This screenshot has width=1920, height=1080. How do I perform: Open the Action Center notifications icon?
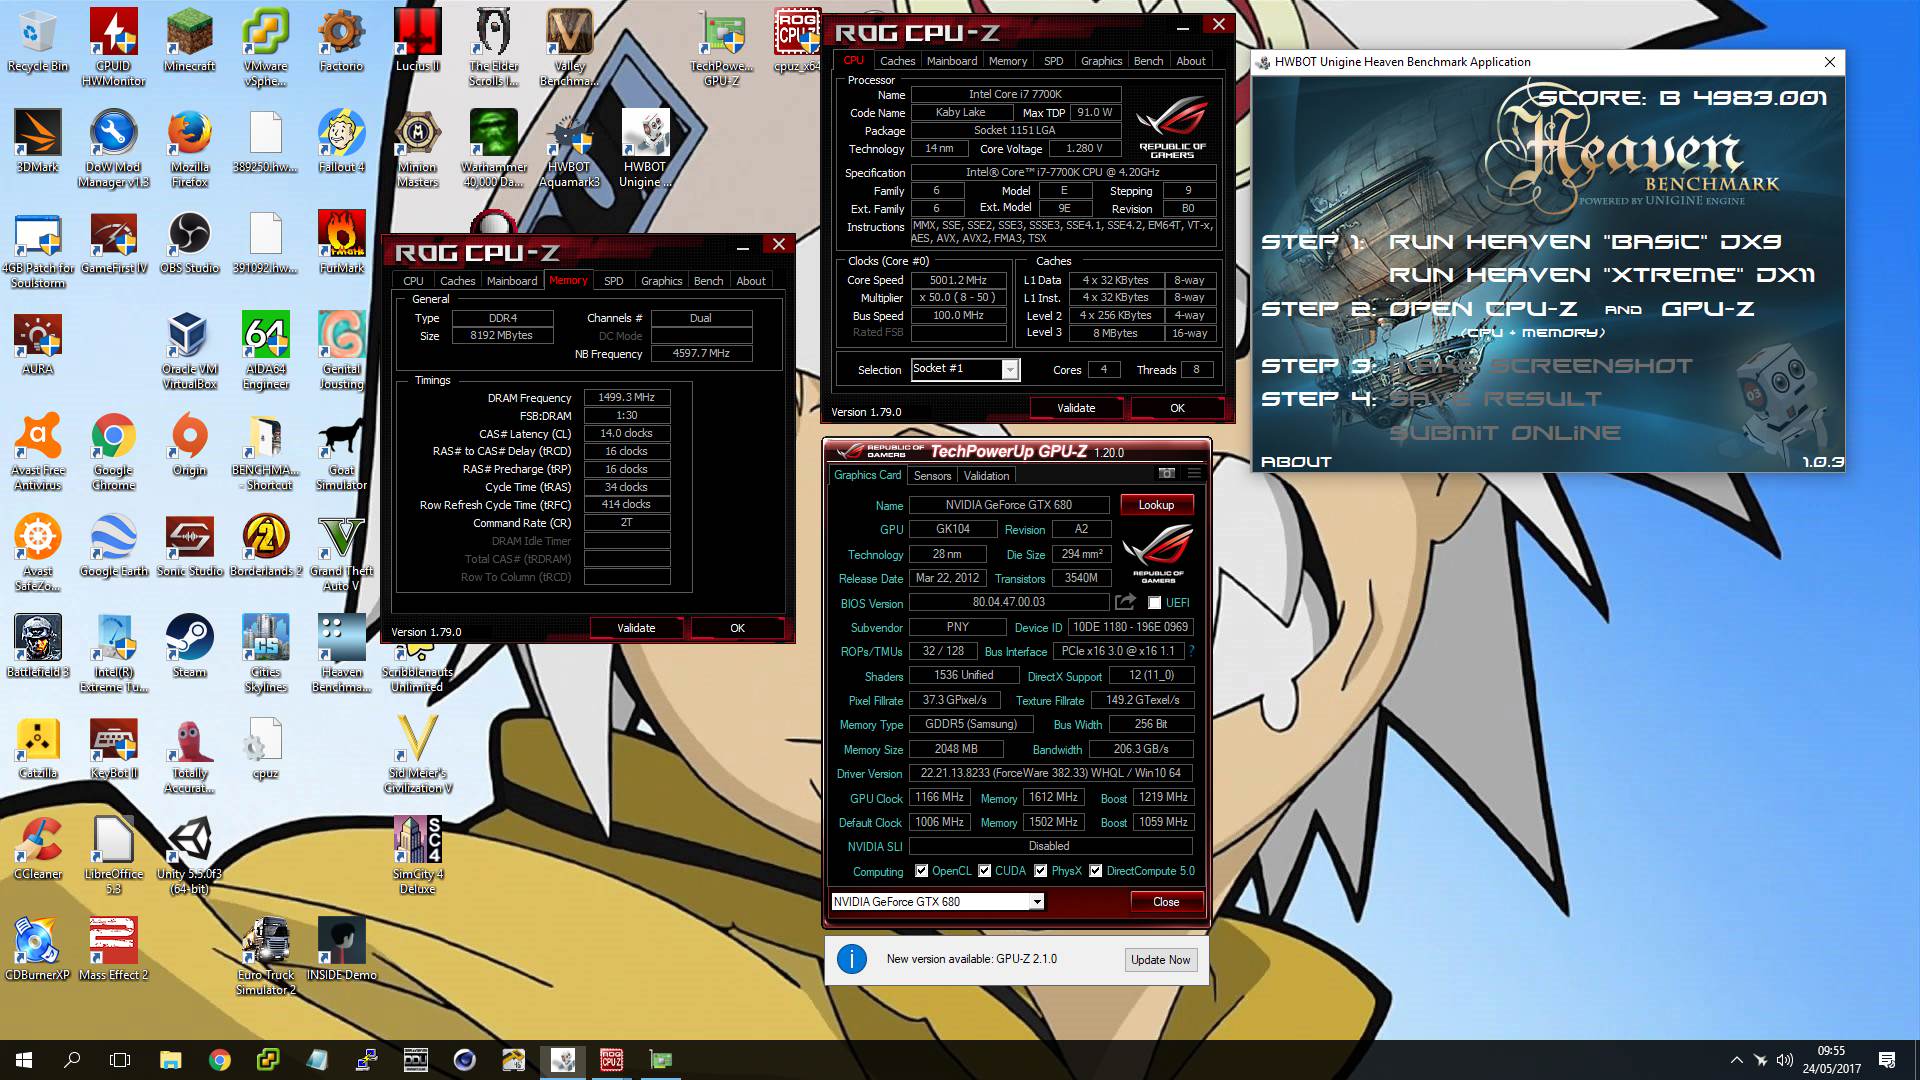click(1886, 1060)
